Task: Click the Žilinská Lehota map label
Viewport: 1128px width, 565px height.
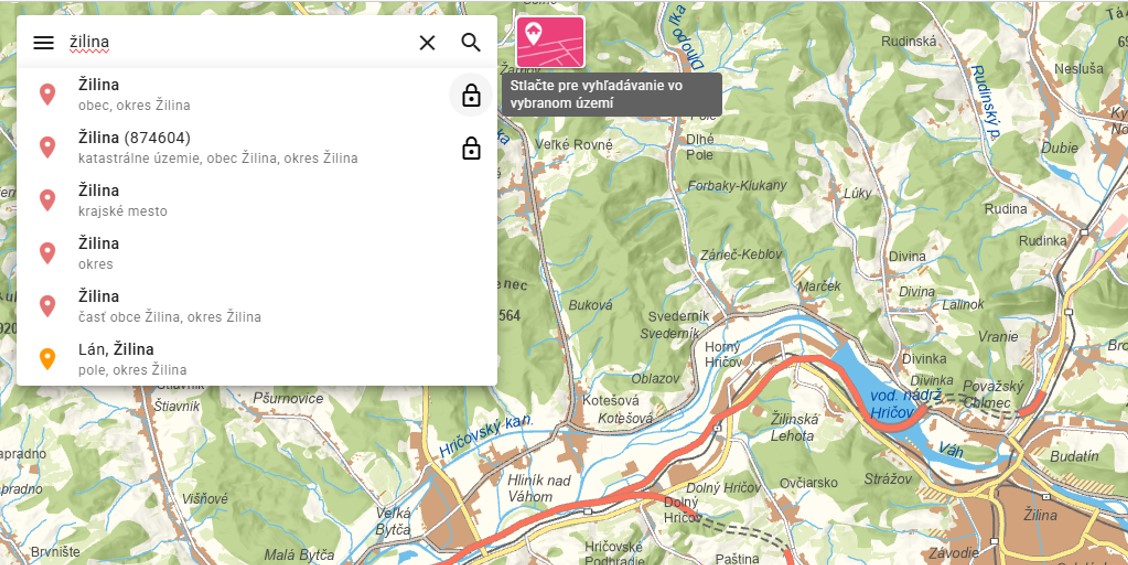Action: pos(795,426)
